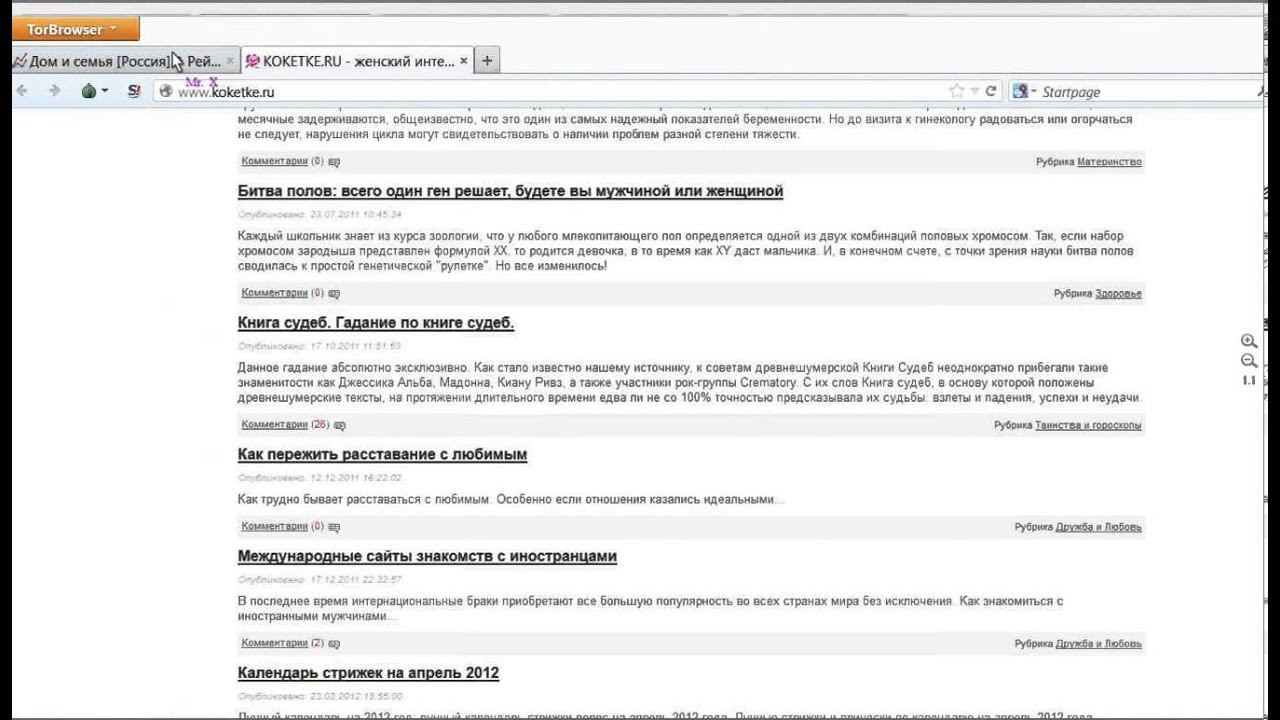The width and height of the screenshot is (1280, 720).
Task: Click the date Опубликовано 17.10.2011 11:51:53
Action: [x=320, y=346]
